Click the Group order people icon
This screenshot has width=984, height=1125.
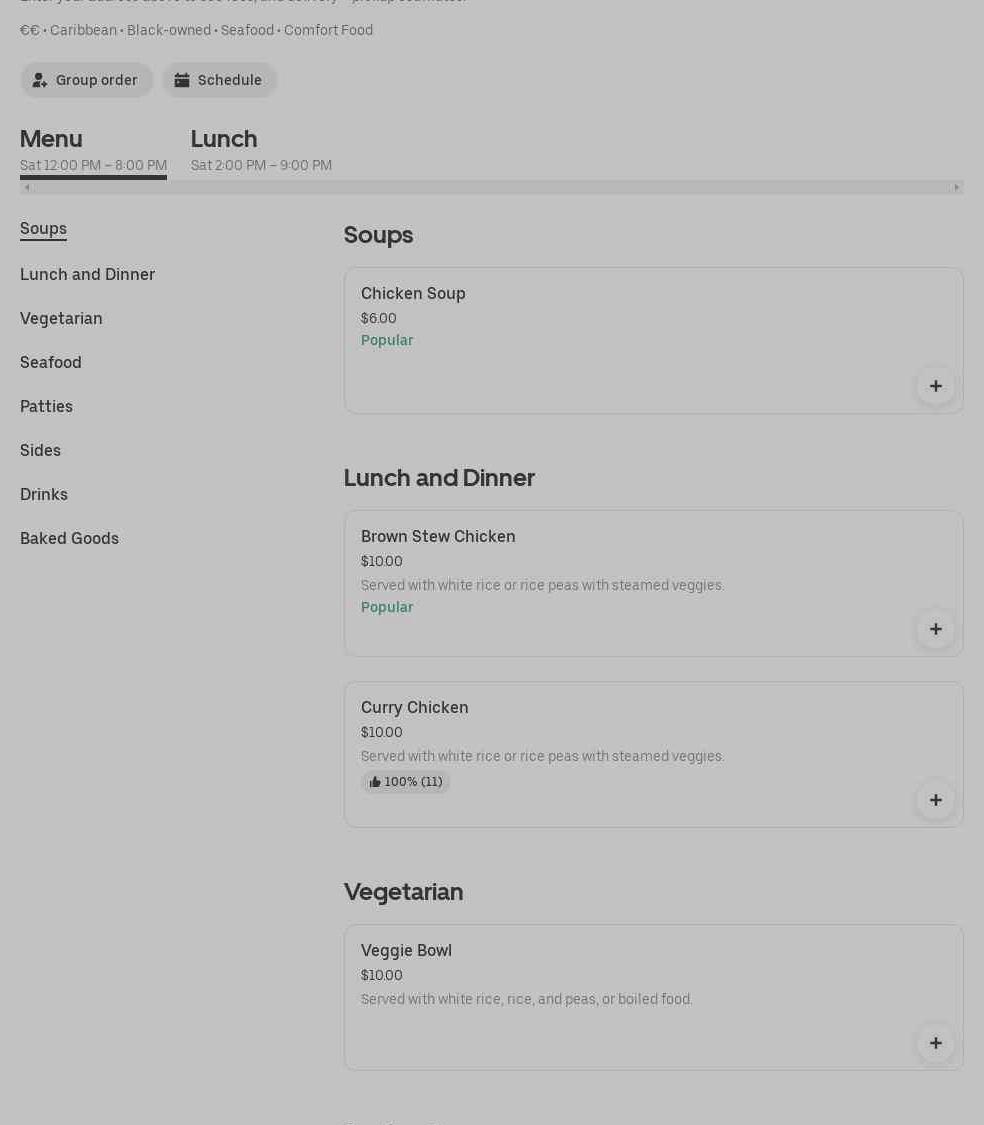tap(40, 80)
